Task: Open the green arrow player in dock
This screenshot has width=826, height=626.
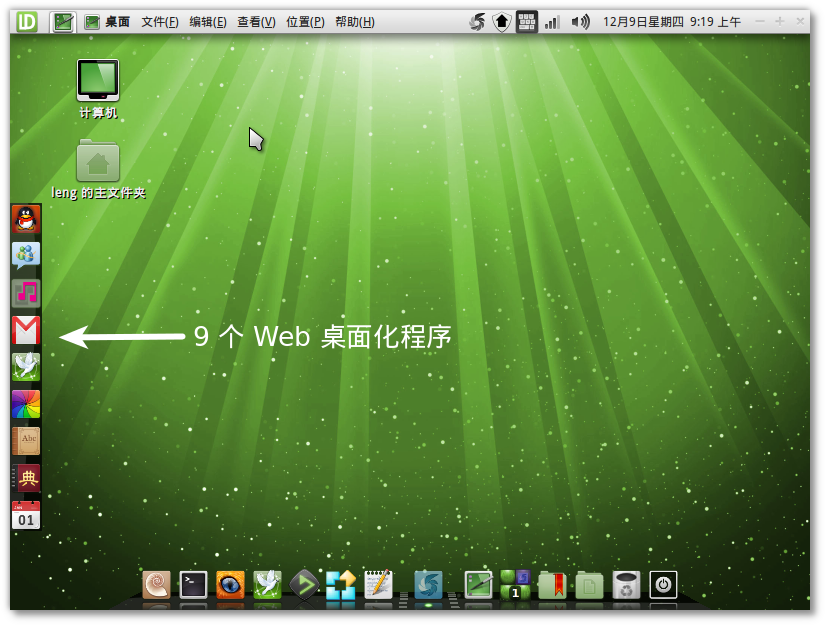Action: pos(304,585)
